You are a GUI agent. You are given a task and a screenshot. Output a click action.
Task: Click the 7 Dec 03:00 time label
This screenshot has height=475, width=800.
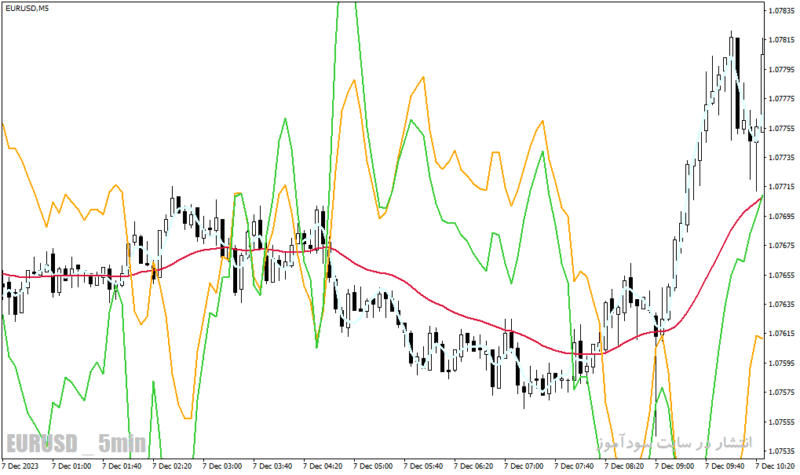coord(222,466)
